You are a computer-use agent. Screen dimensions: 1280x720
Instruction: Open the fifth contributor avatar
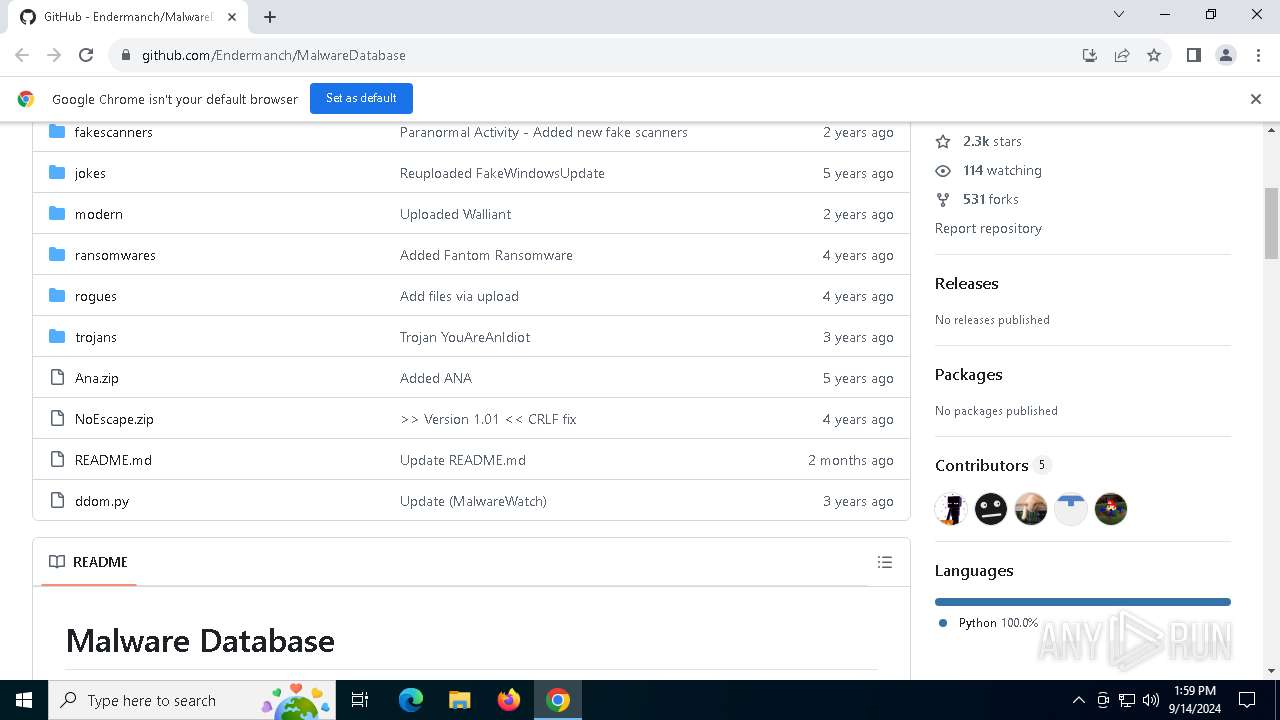(1111, 509)
